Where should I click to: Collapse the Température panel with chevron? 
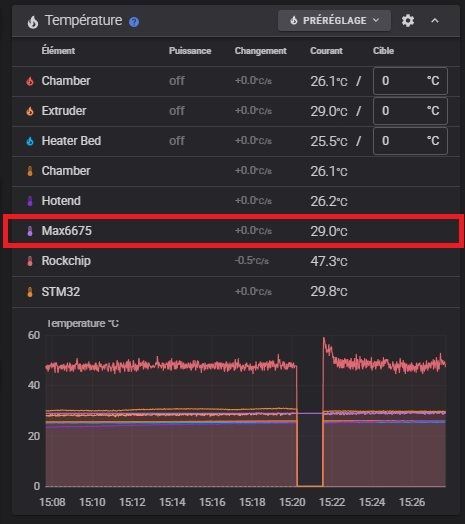coord(435,21)
